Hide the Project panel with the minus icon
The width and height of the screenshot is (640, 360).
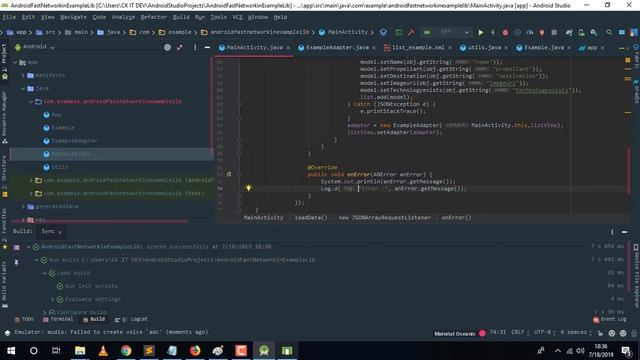pos(207,47)
